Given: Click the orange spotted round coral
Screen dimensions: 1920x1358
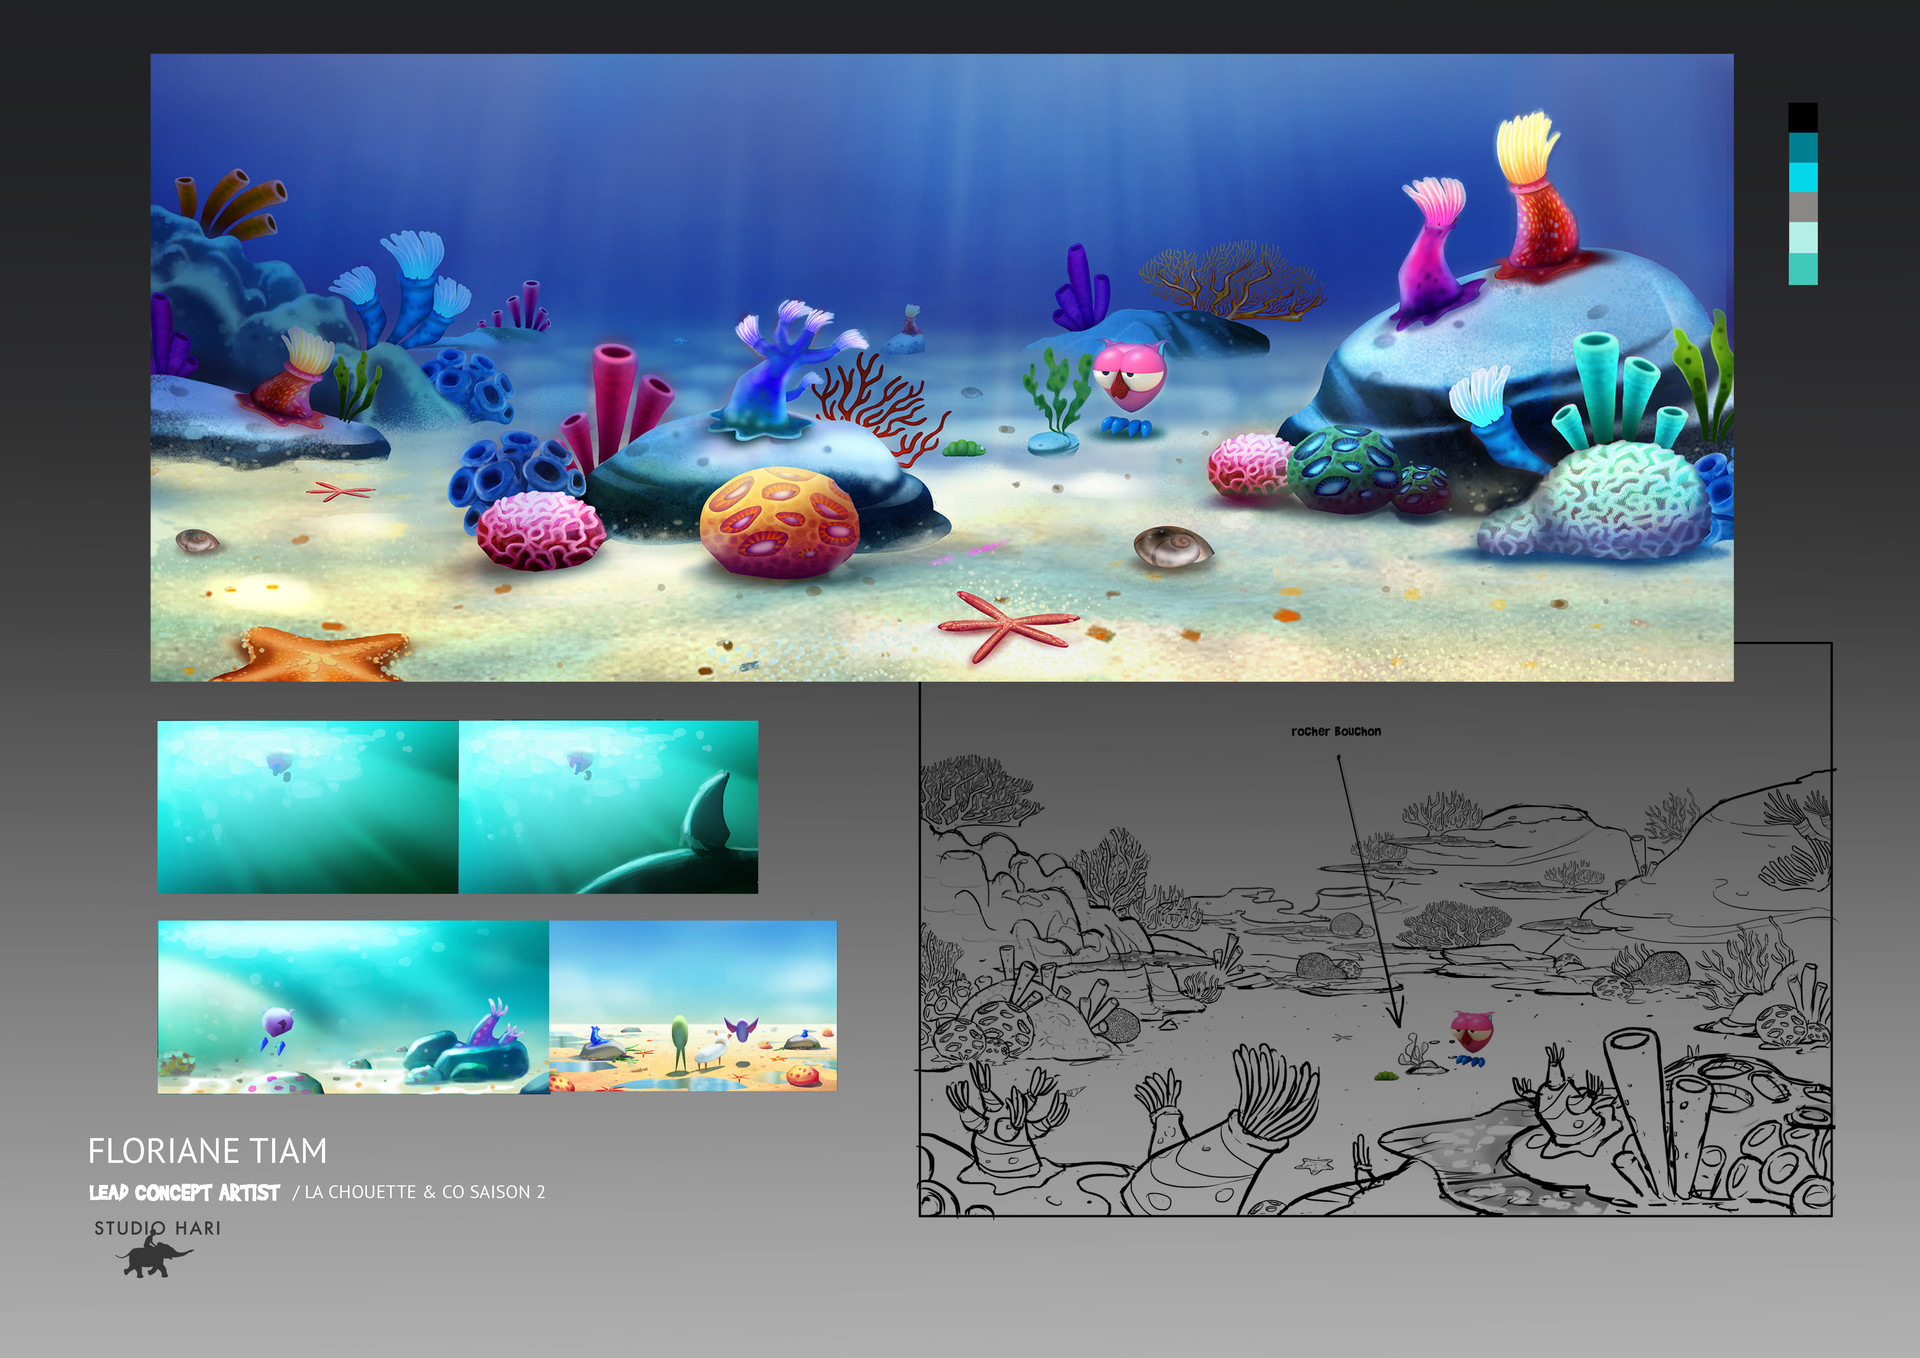Looking at the screenshot, I should (x=778, y=523).
